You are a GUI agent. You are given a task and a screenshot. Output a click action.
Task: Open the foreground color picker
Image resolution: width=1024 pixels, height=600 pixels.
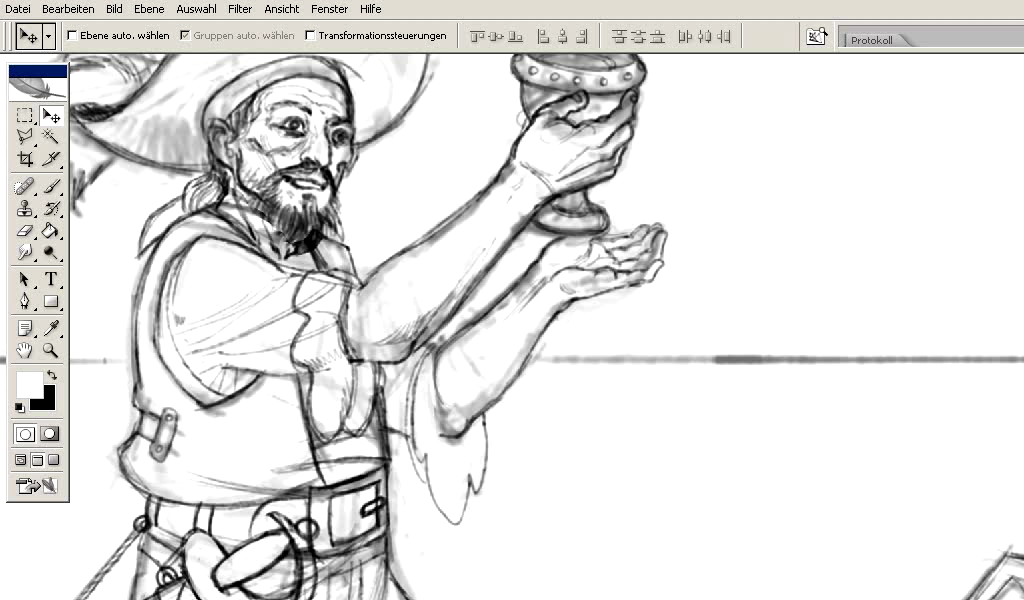(x=28, y=384)
